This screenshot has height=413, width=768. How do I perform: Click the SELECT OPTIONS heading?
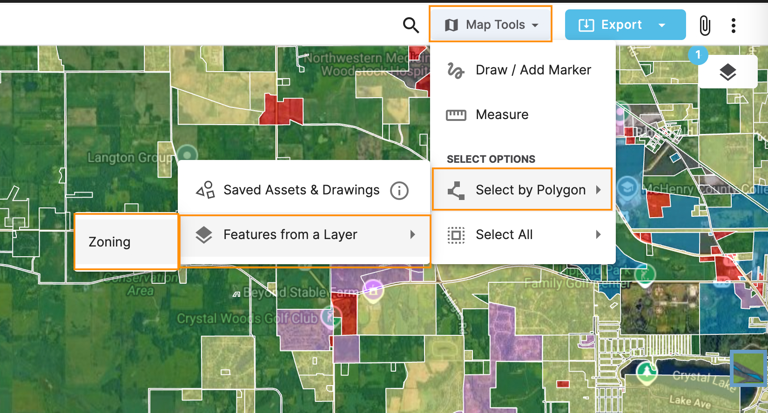pos(491,159)
